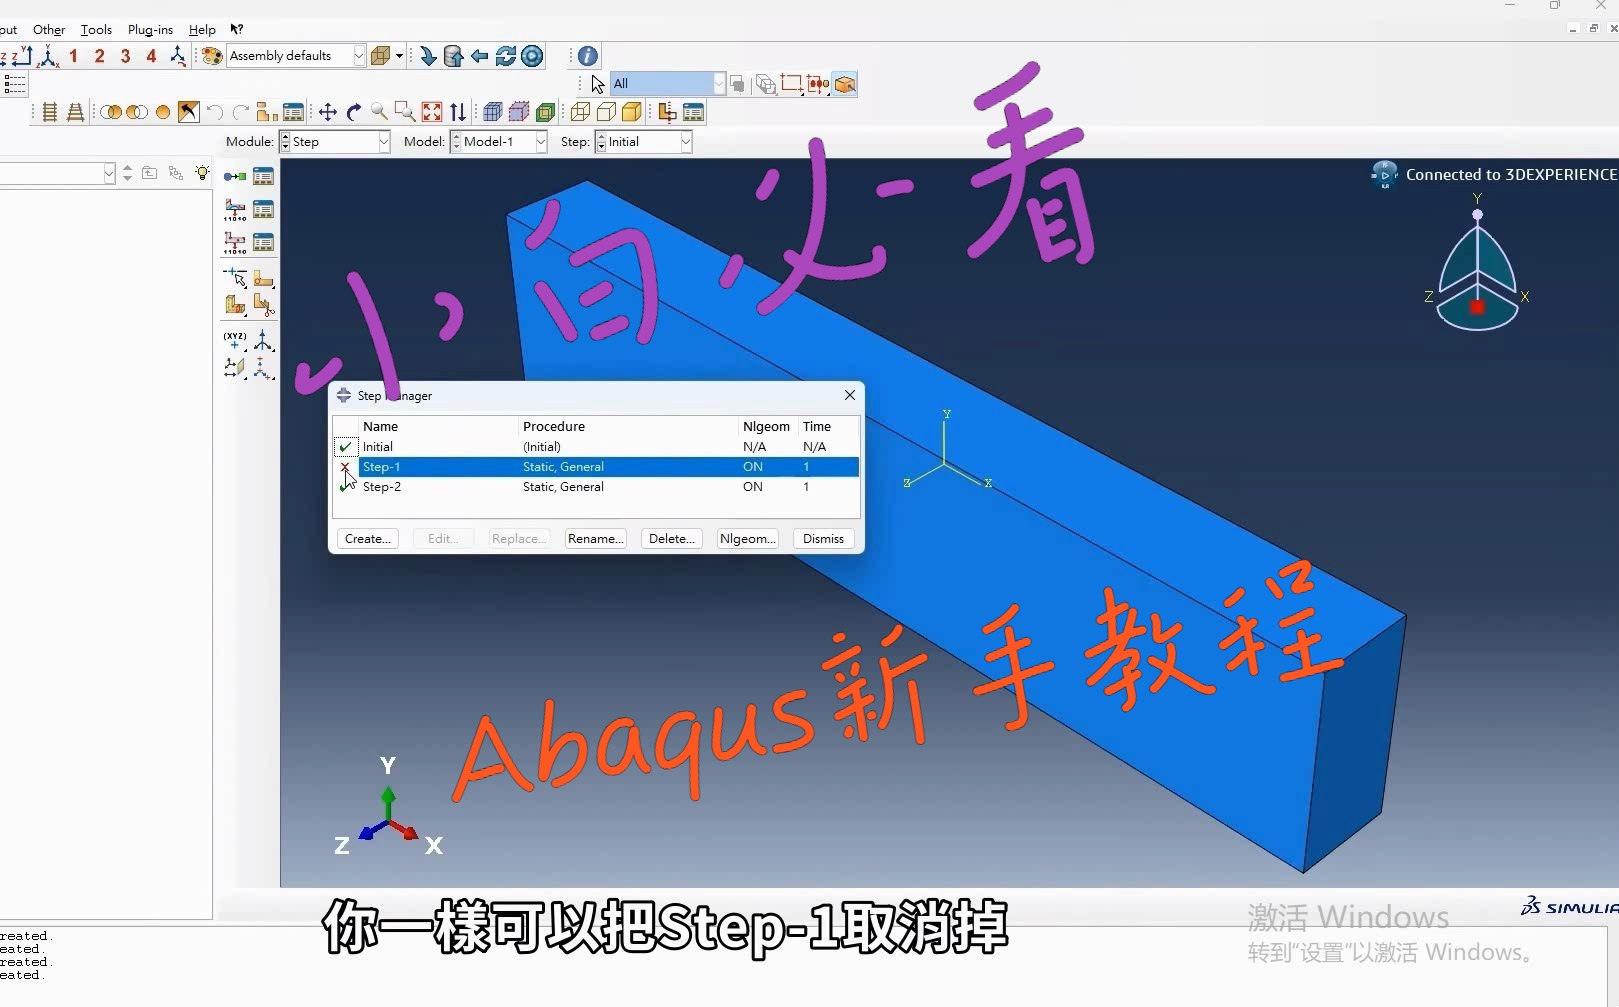The image size is (1619, 1007).
Task: Apply view number 4
Action: (x=151, y=56)
